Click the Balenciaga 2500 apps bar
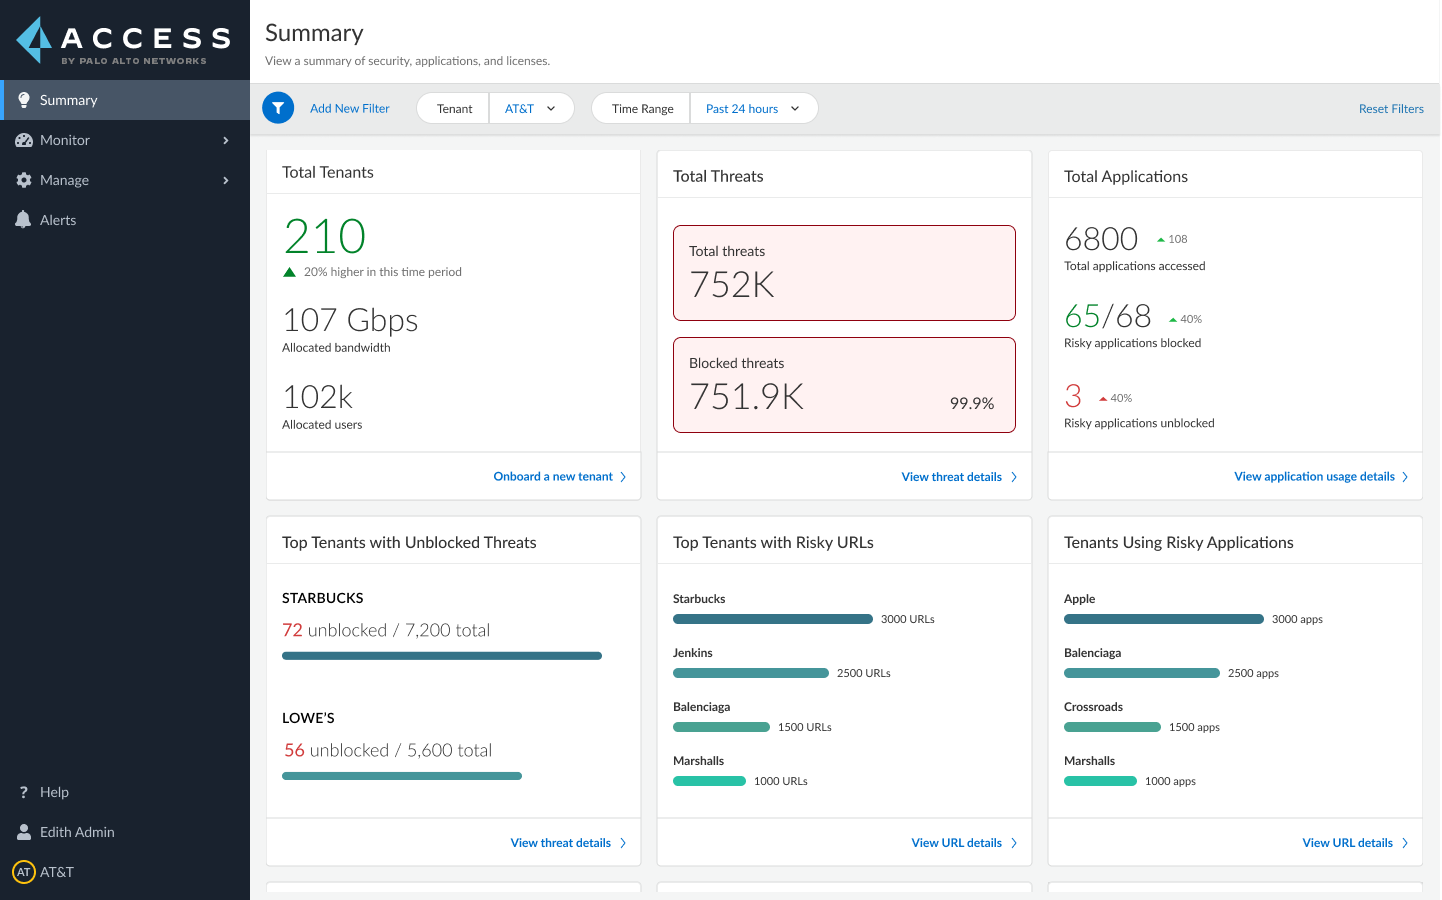The width and height of the screenshot is (1442, 900). tap(1142, 673)
